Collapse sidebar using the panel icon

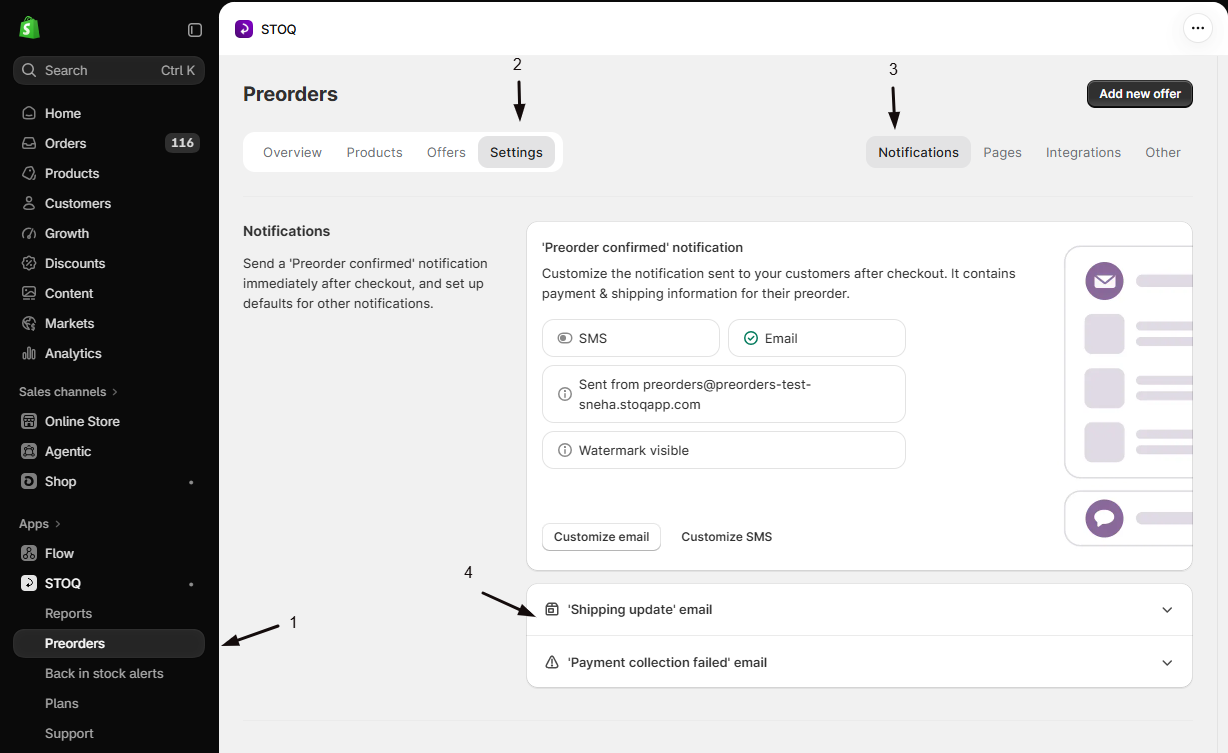pos(195,30)
